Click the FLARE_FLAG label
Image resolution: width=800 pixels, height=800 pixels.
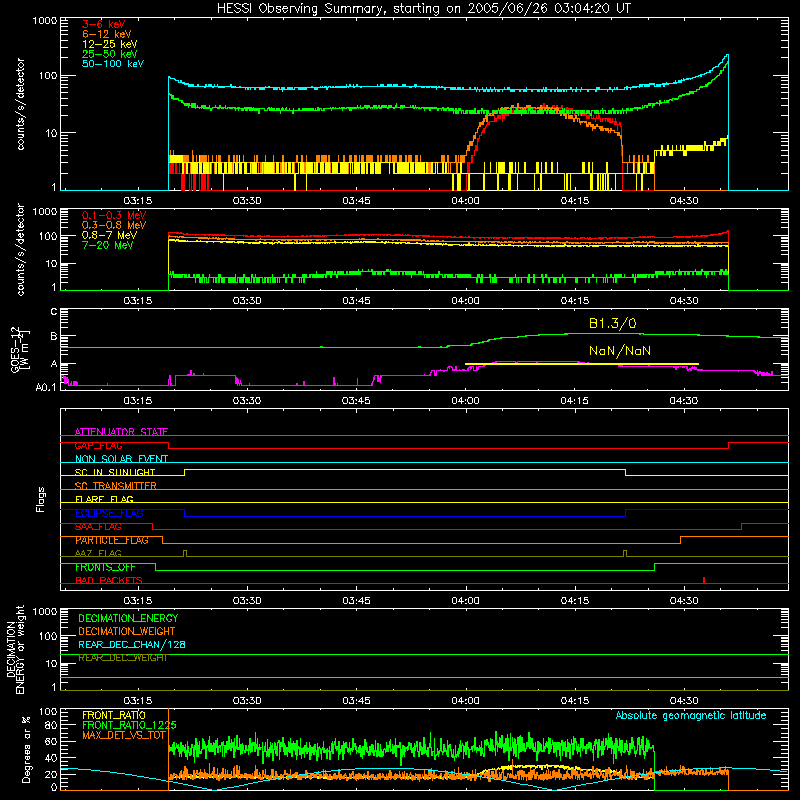coord(104,499)
